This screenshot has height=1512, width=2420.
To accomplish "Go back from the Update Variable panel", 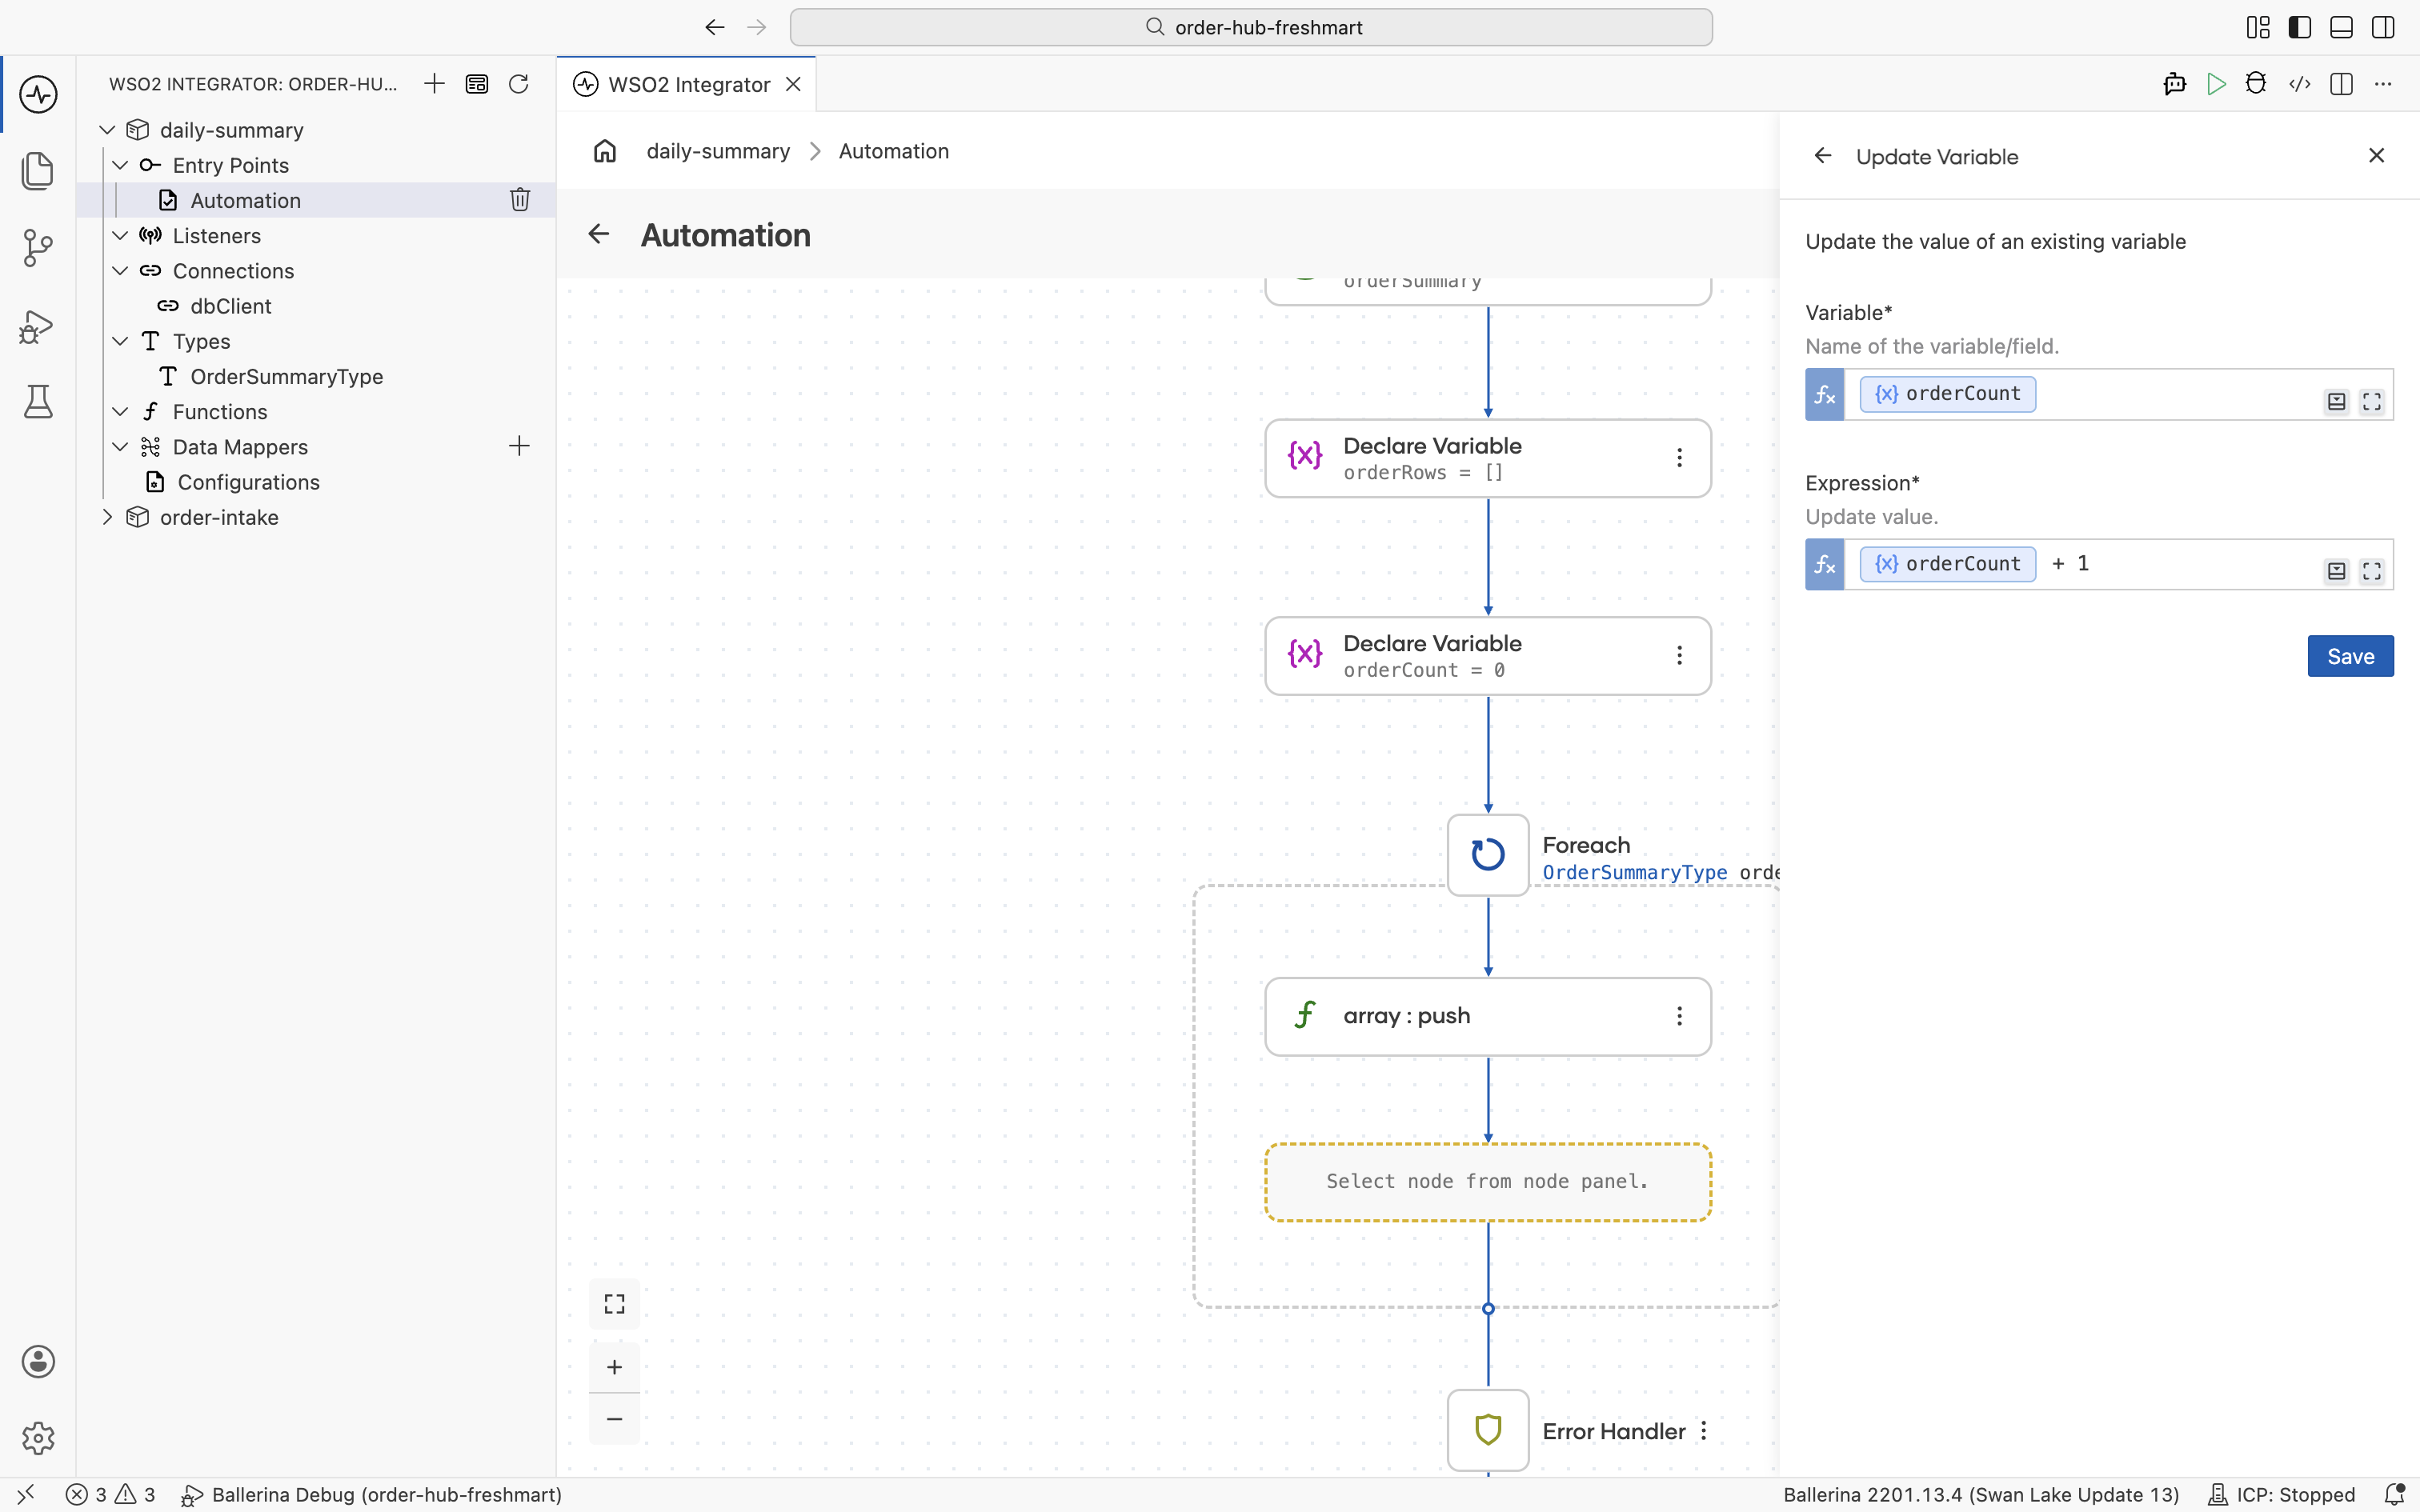I will 1823,156.
